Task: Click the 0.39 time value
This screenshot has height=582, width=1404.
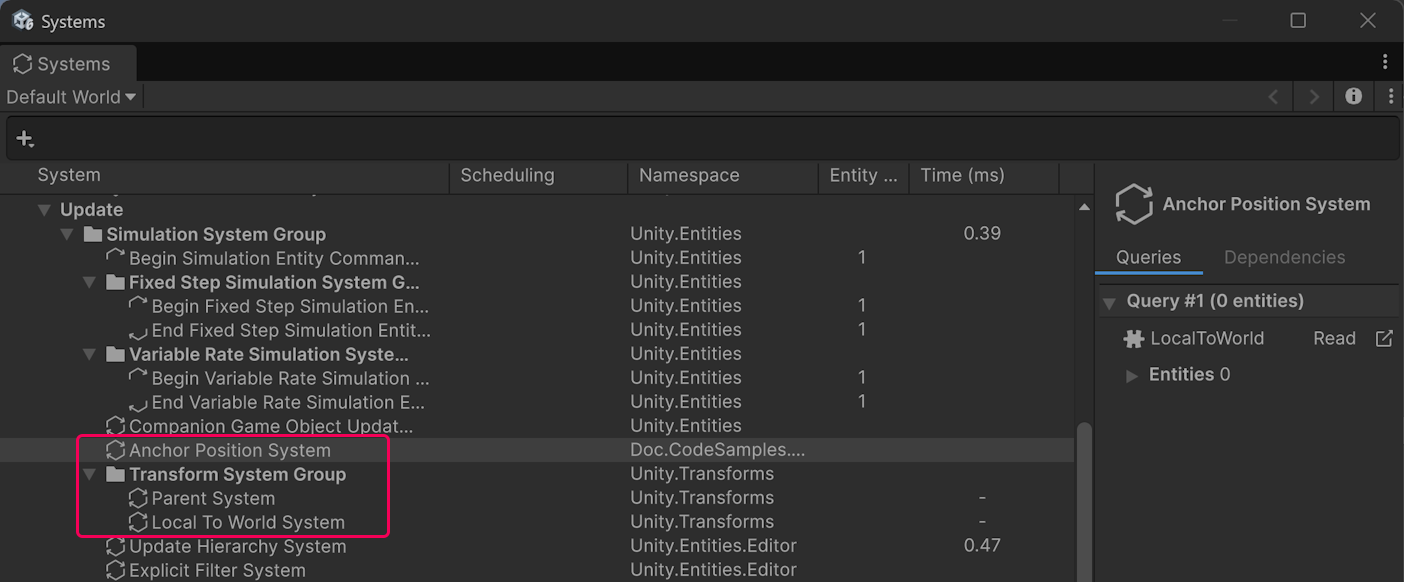Action: [982, 234]
